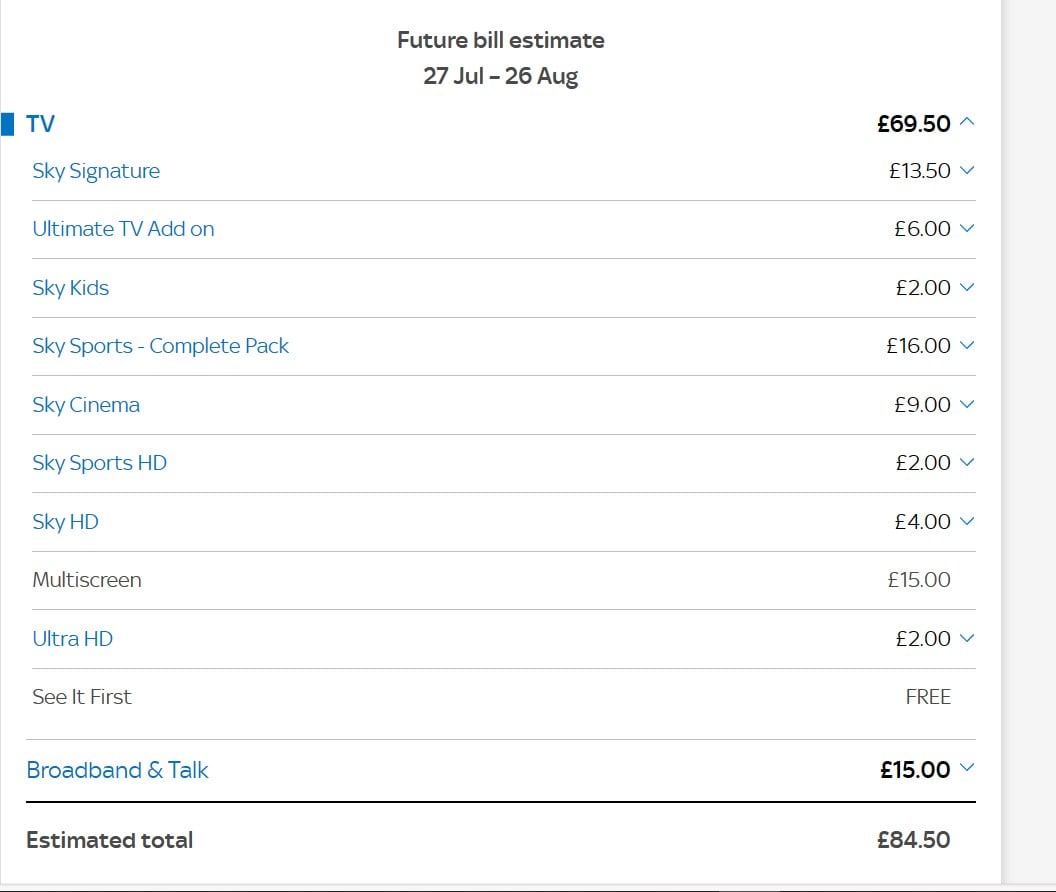Open the Sky Signature link
Viewport: 1056px width, 892px height.
(x=96, y=171)
